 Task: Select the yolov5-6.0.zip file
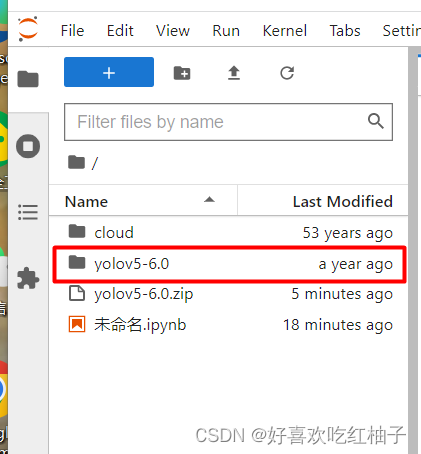tap(229, 294)
